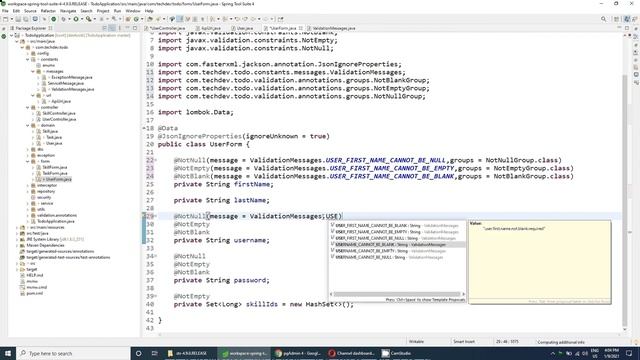Click the Debug toolbar icon

pyautogui.click(x=63, y=19)
